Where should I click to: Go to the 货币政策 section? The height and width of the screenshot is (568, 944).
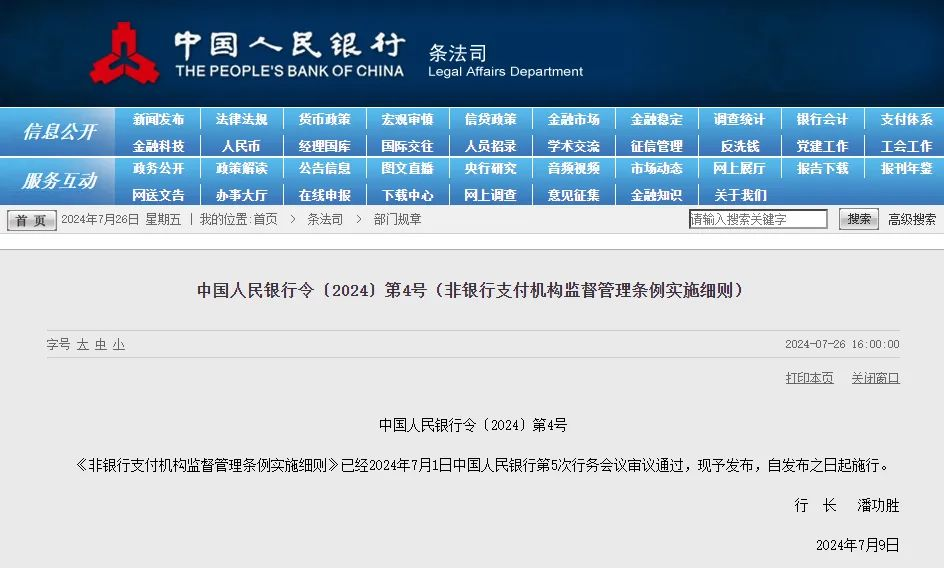(324, 119)
